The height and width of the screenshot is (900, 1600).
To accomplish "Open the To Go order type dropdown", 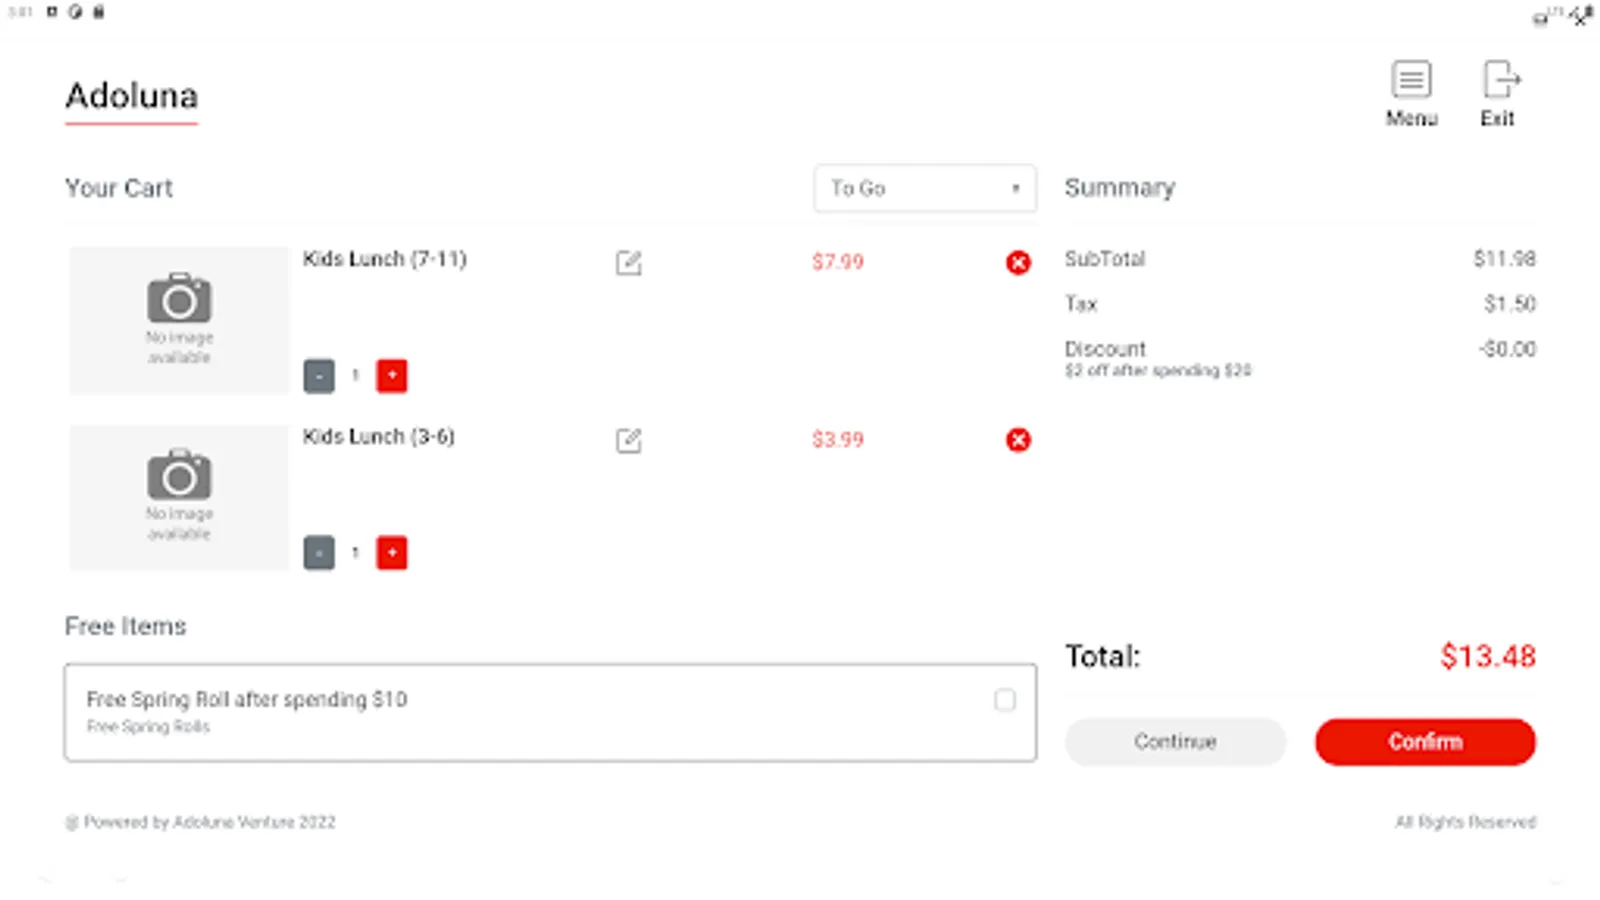I will click(925, 188).
